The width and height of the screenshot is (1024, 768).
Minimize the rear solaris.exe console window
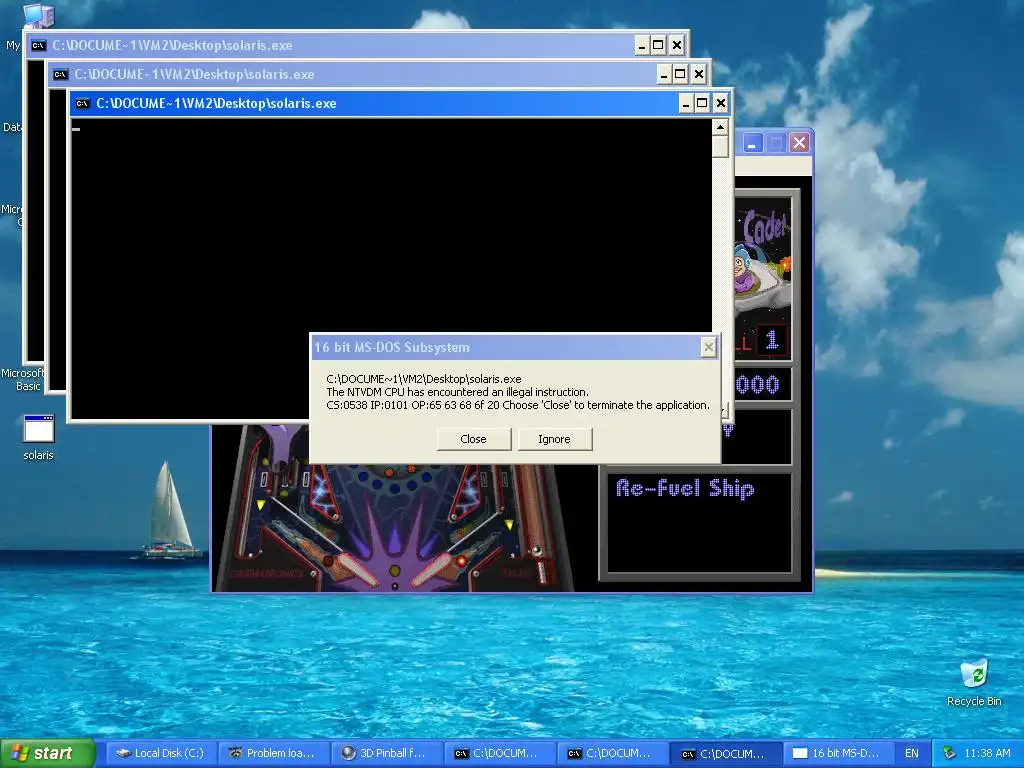click(642, 46)
